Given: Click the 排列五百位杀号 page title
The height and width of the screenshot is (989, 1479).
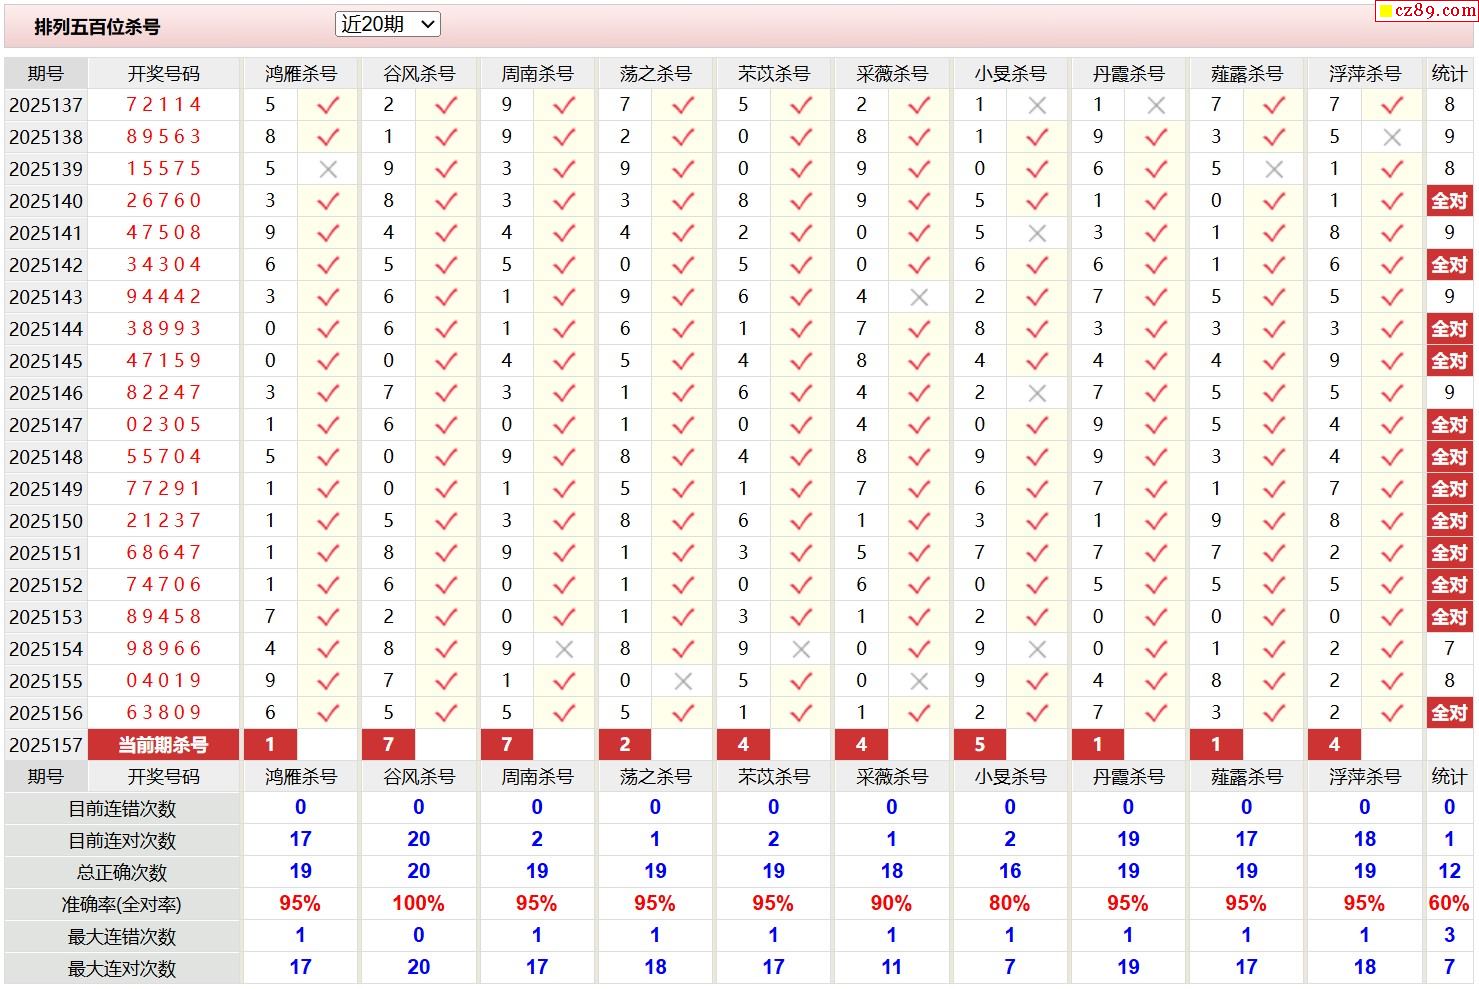Looking at the screenshot, I should 97,27.
